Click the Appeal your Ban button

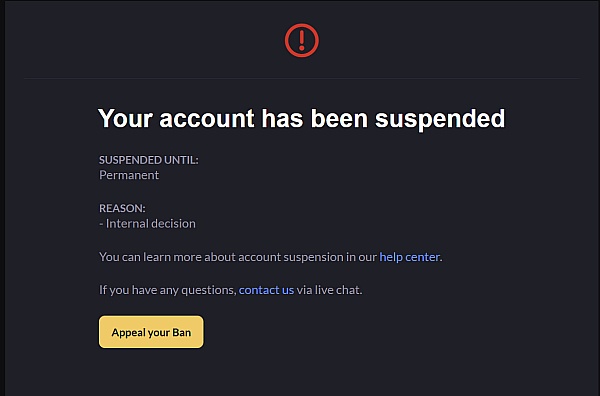tap(151, 332)
